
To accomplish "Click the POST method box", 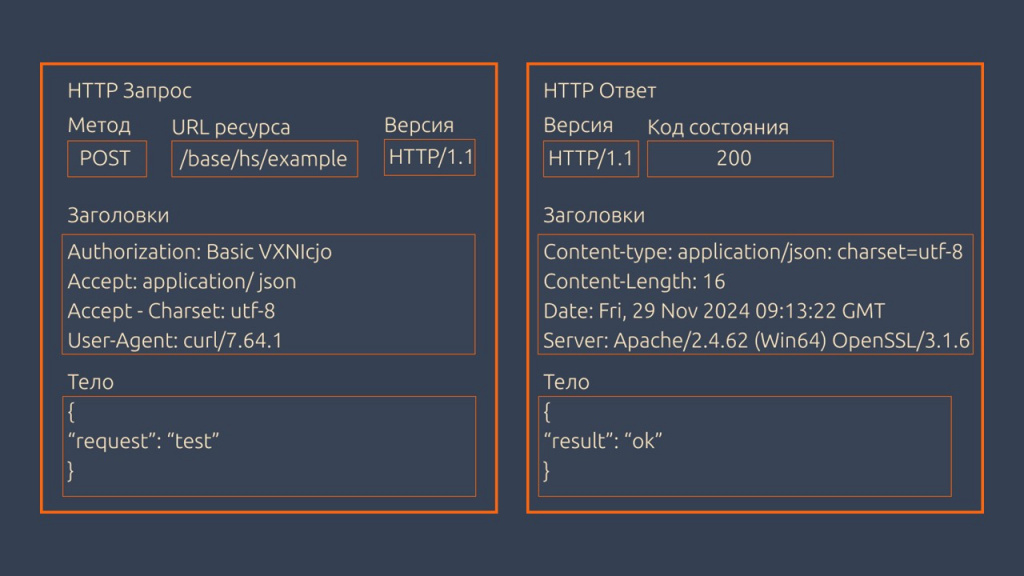I will [106, 158].
